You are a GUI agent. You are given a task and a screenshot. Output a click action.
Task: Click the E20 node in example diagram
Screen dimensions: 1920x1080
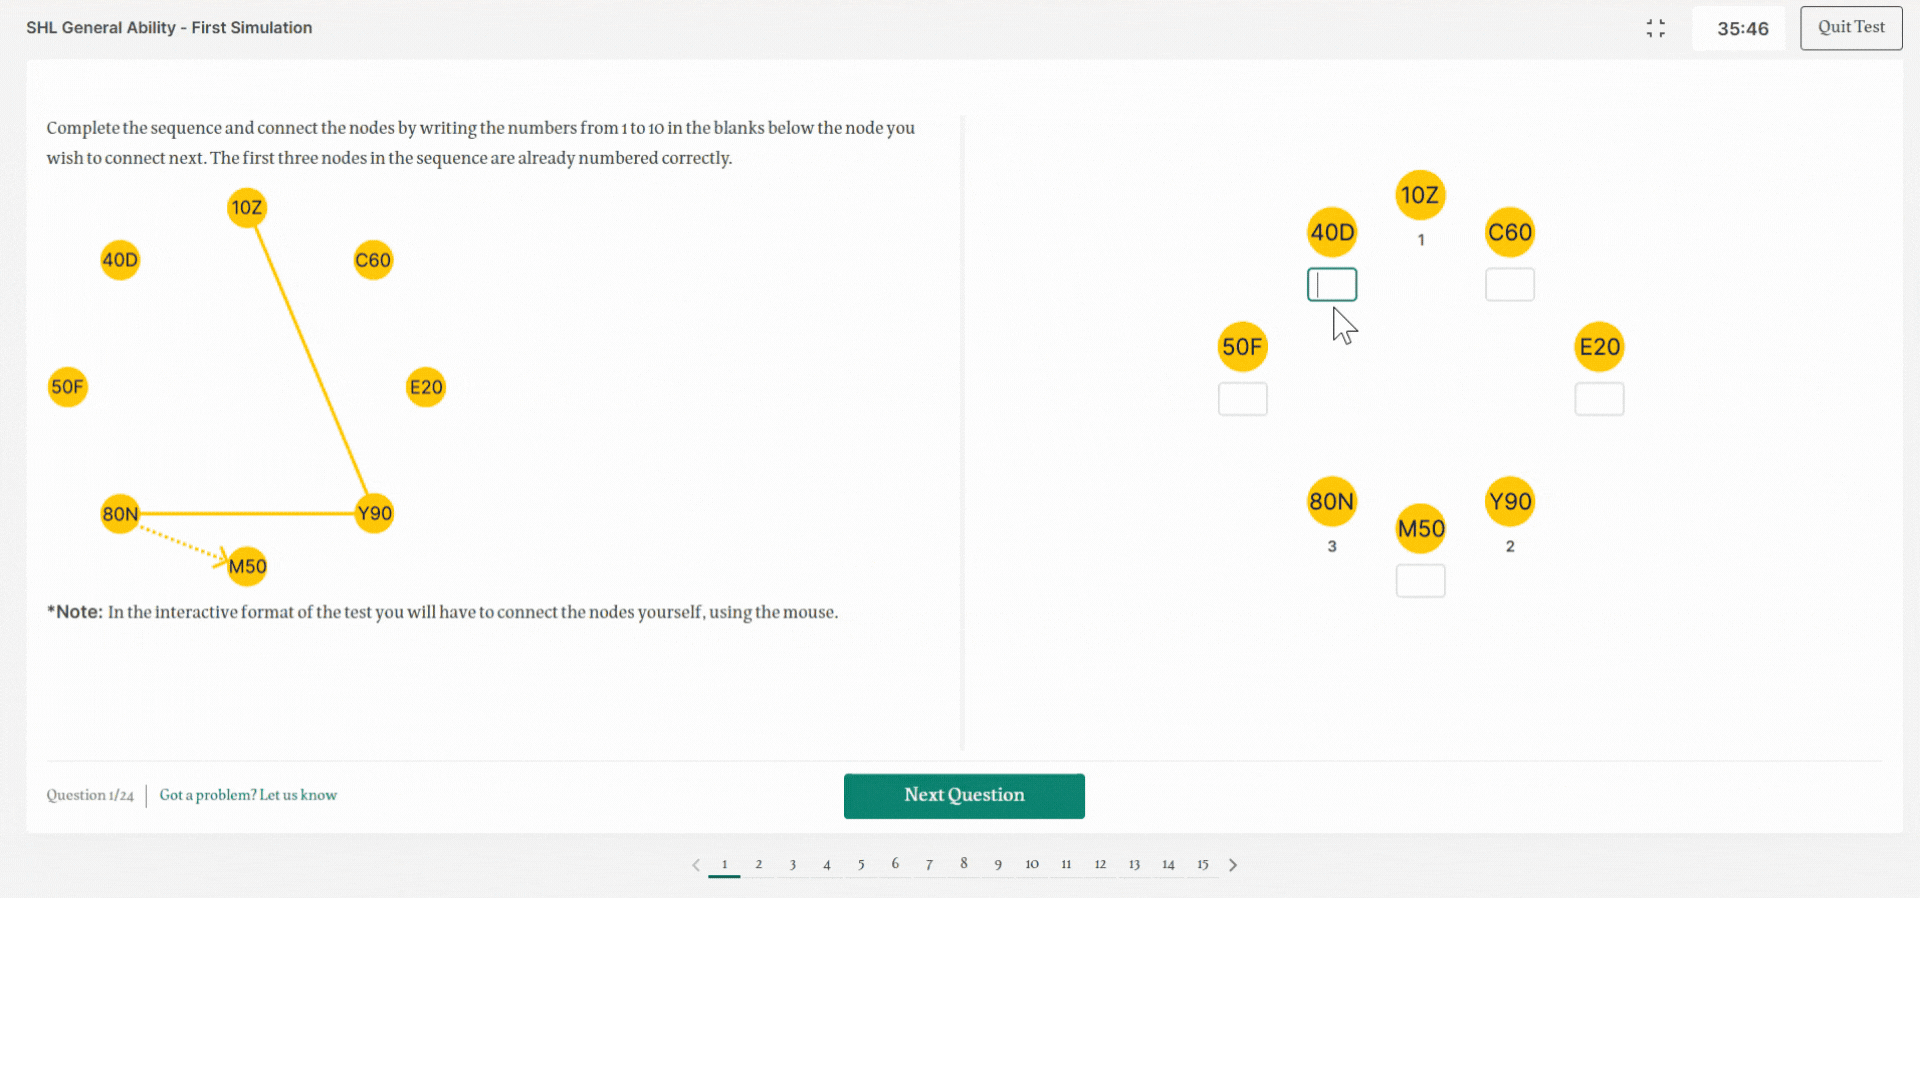click(426, 387)
